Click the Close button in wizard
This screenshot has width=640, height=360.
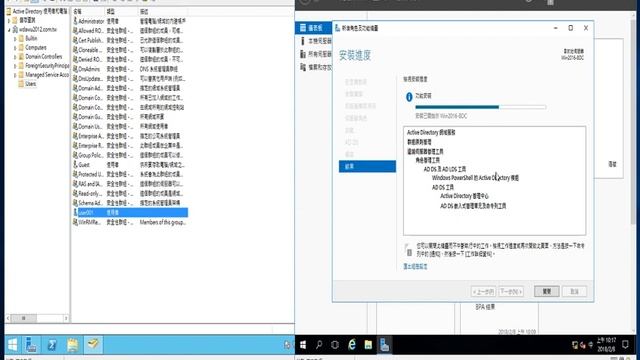pyautogui.click(x=546, y=291)
